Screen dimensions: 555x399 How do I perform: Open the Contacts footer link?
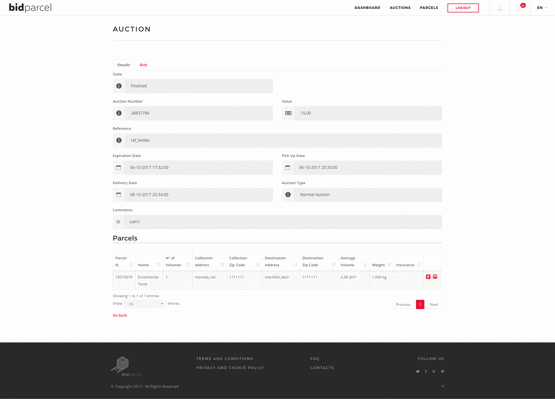click(x=322, y=368)
